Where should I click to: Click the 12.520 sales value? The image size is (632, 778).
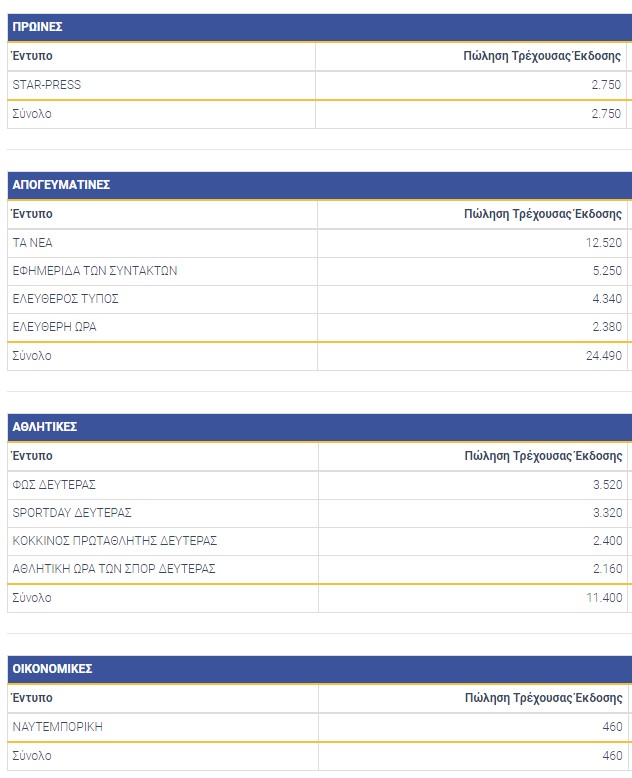[603, 243]
